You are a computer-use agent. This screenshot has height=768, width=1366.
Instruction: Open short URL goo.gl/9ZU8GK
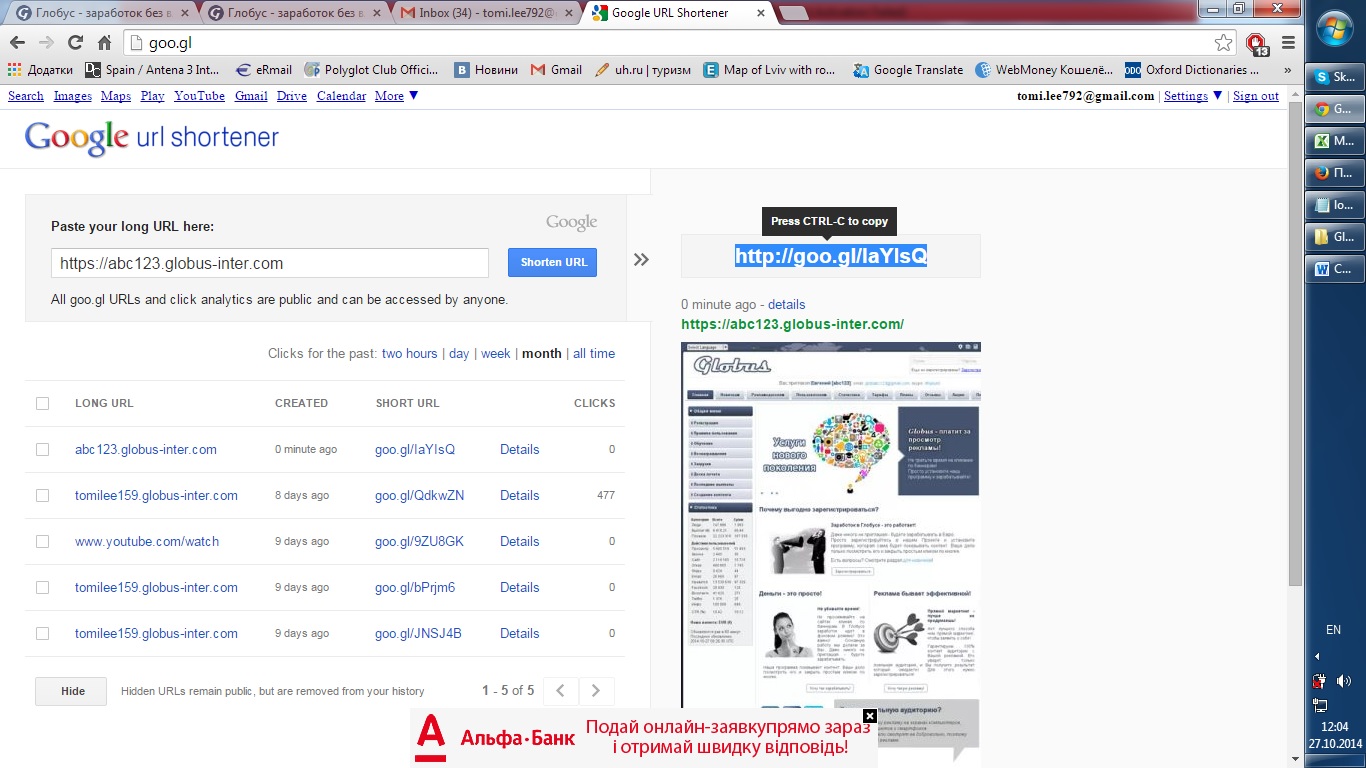419,541
